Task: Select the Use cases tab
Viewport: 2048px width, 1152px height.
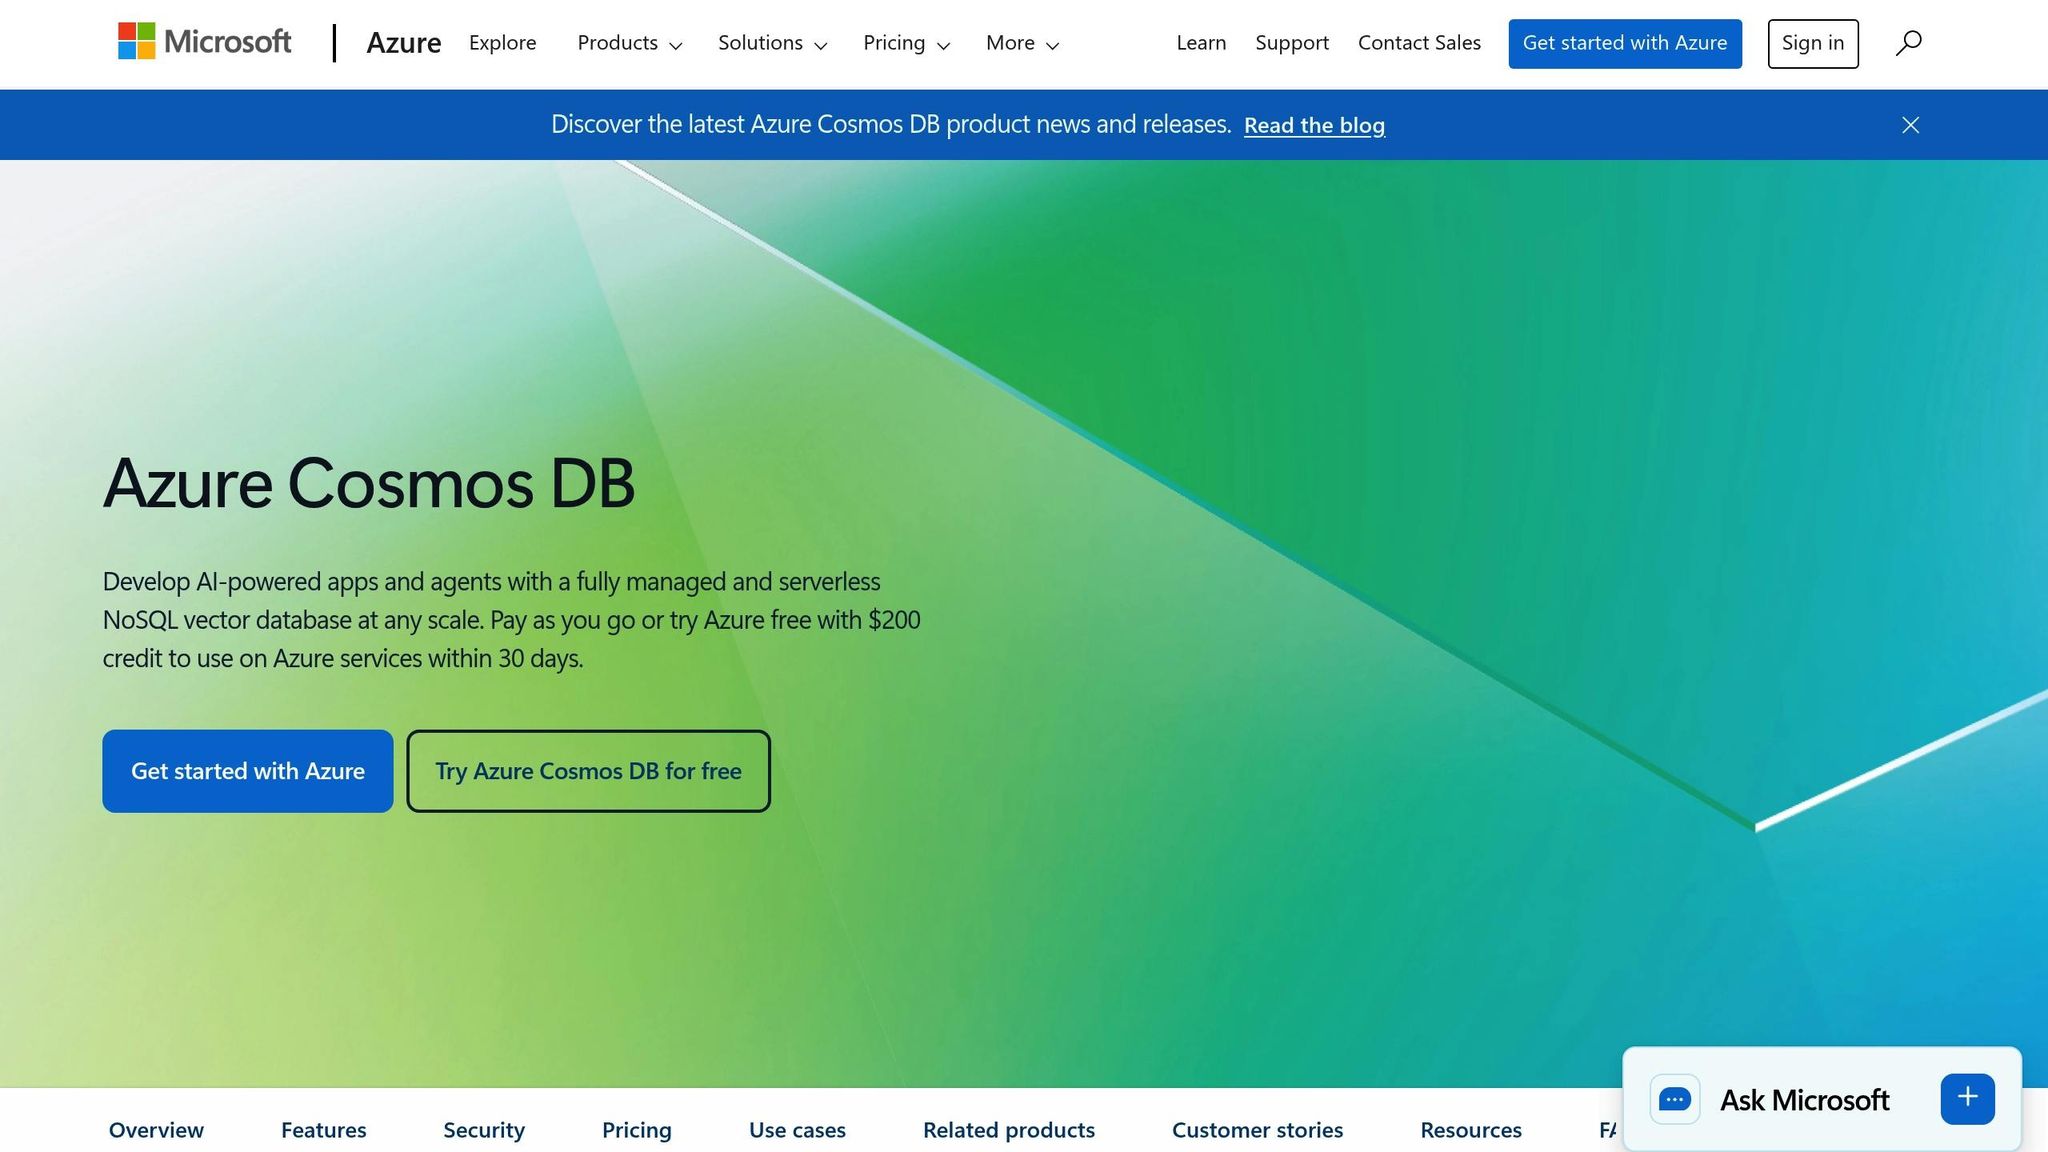Action: tap(797, 1129)
